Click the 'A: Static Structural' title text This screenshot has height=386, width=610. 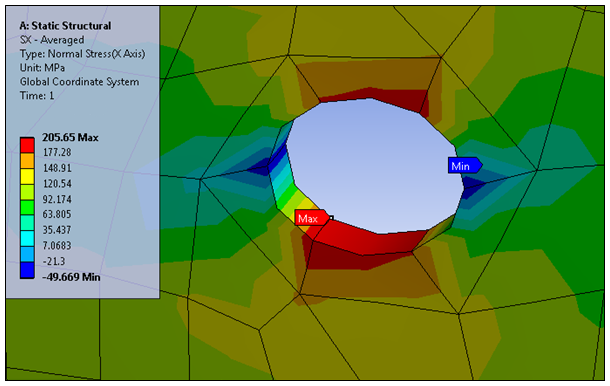click(x=65, y=26)
